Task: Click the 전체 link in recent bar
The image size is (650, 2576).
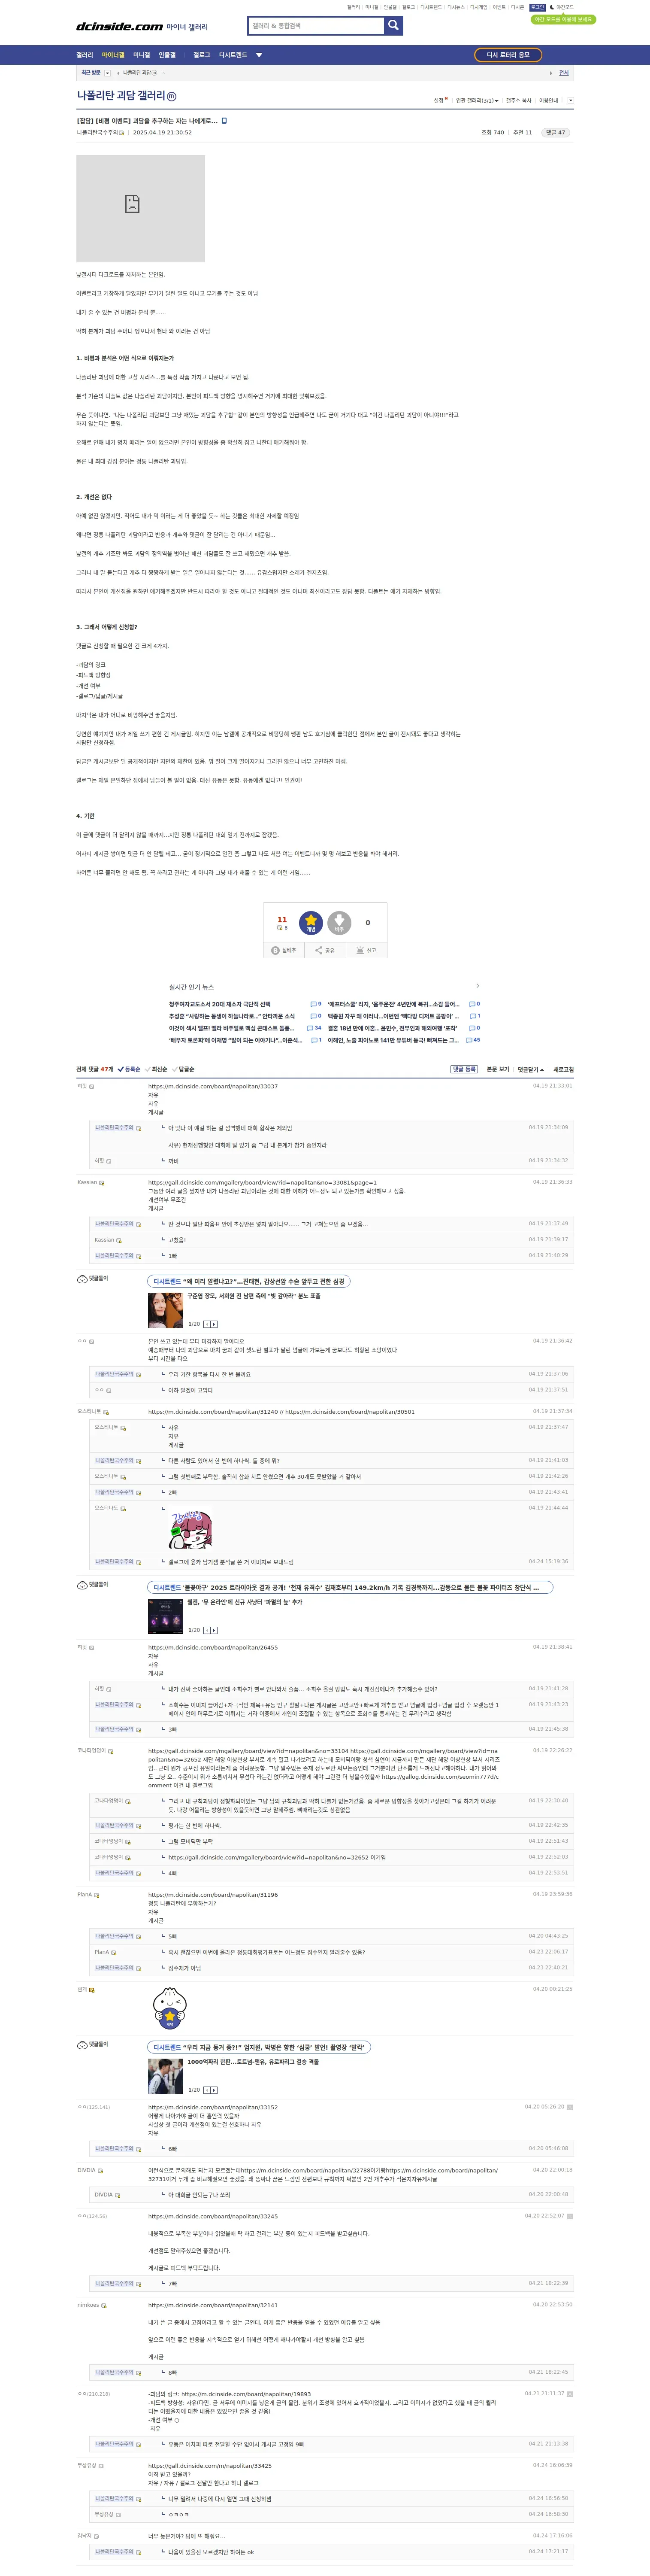Action: coord(564,73)
